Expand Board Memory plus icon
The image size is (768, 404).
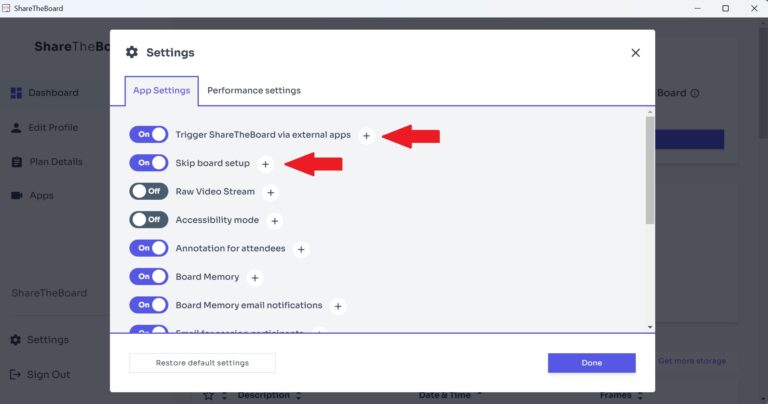(255, 278)
